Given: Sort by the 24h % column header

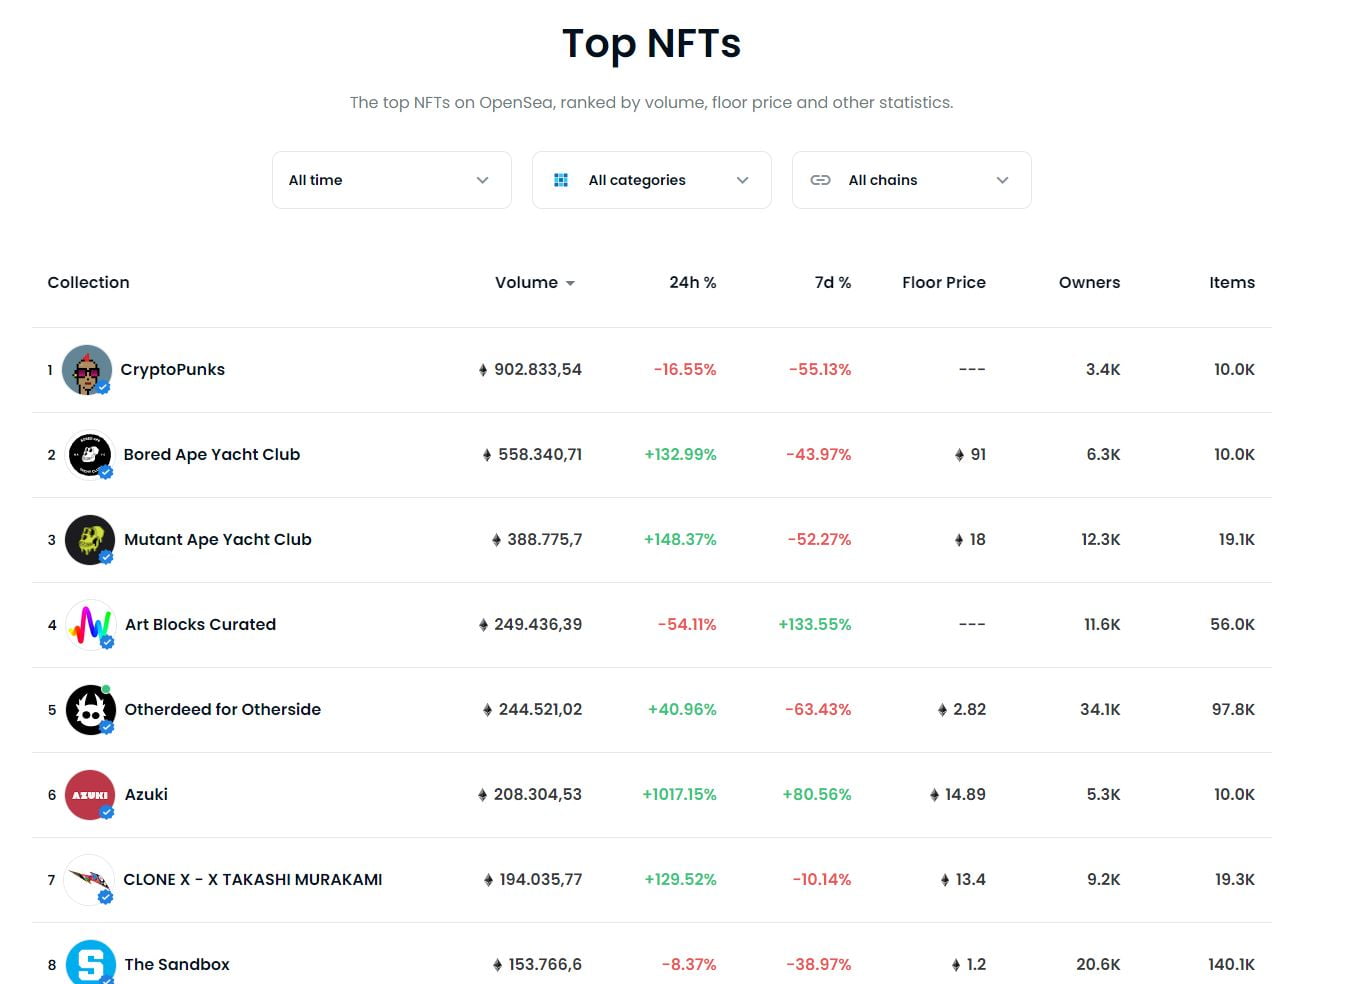Looking at the screenshot, I should (x=693, y=283).
